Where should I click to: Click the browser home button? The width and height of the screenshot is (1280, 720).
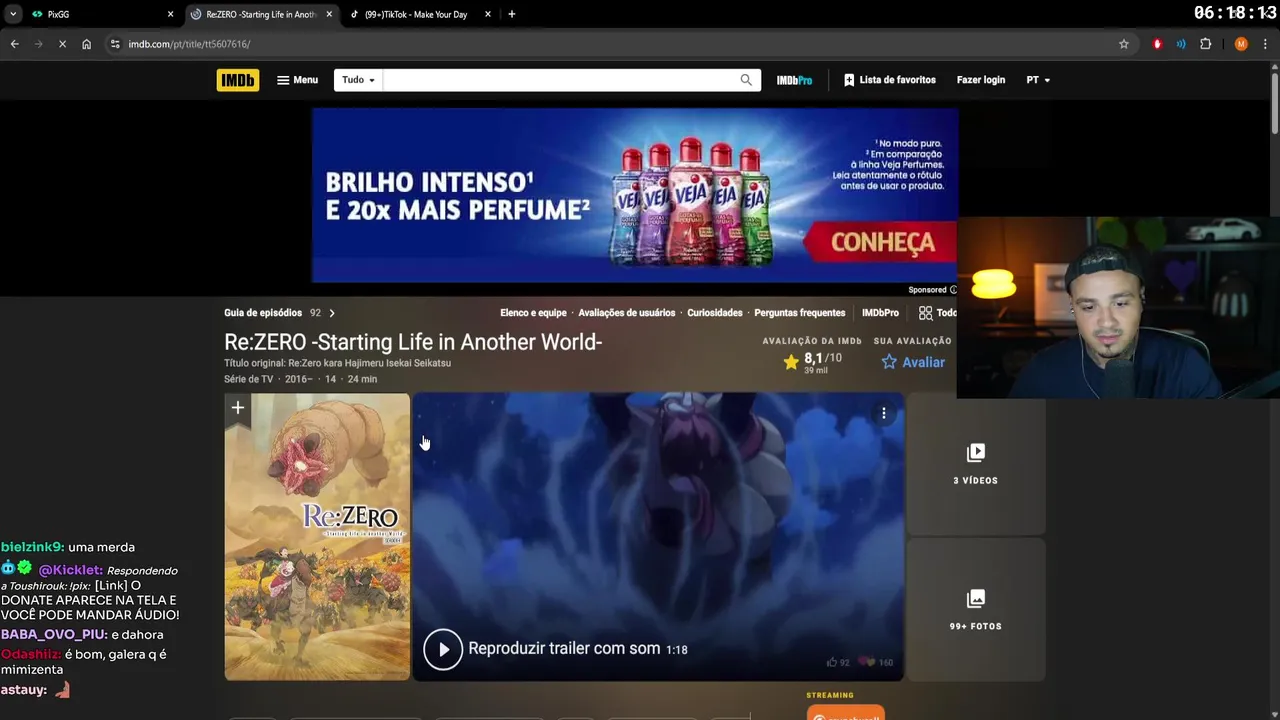point(86,44)
